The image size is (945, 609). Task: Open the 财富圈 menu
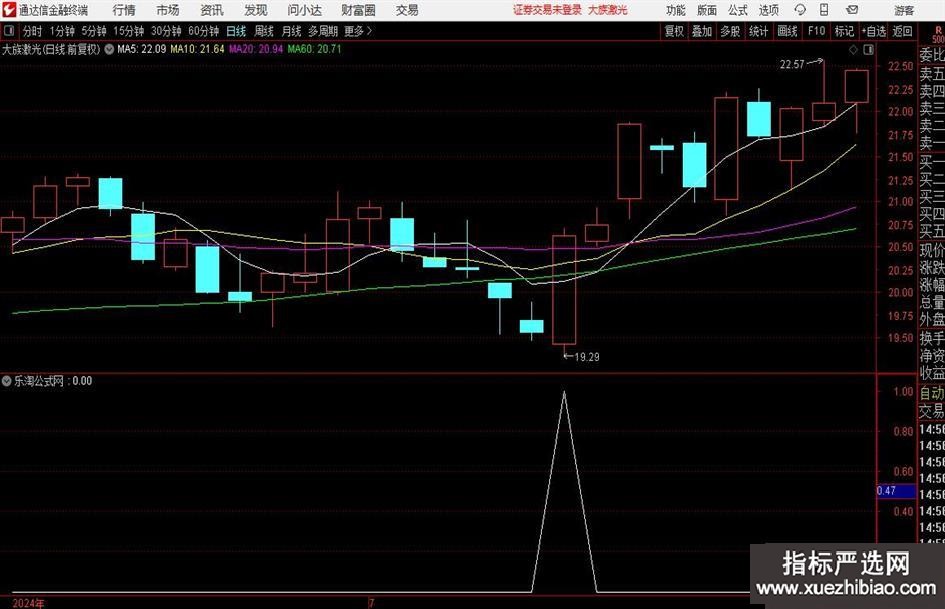358,10
